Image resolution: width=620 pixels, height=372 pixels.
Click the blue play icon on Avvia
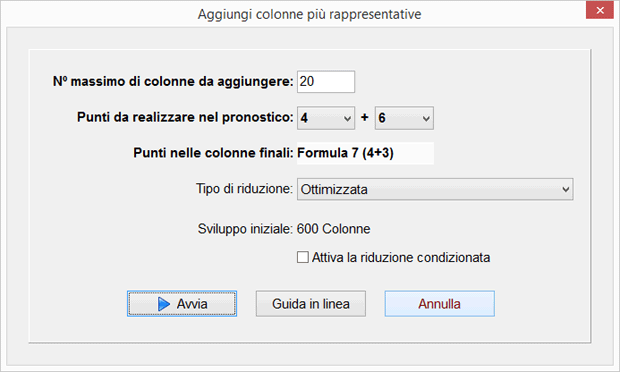pos(164,304)
